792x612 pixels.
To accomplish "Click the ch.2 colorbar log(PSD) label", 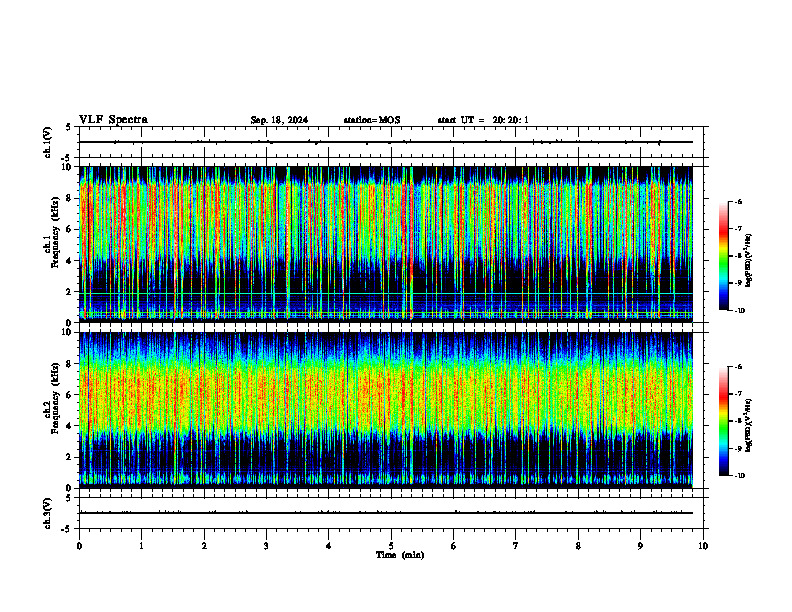I will click(x=748, y=425).
